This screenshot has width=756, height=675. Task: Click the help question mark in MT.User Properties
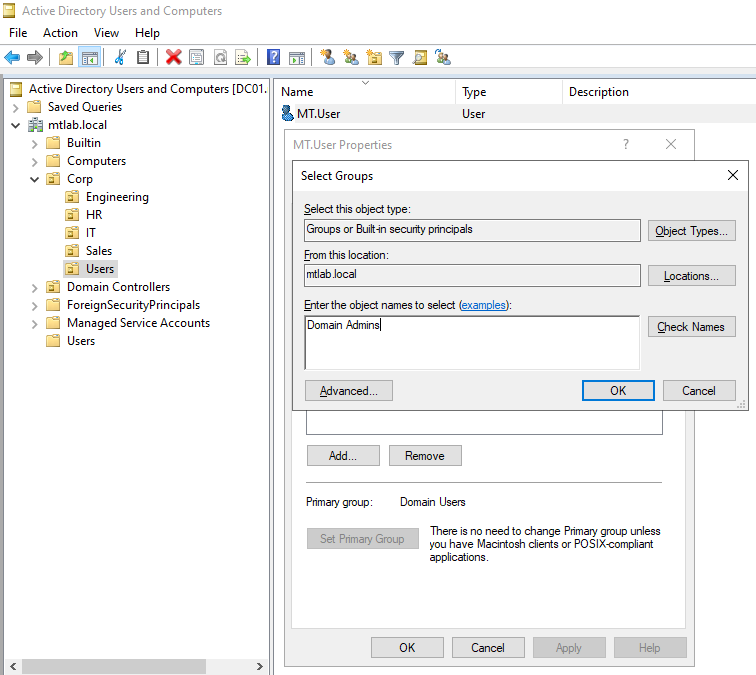tap(626, 144)
